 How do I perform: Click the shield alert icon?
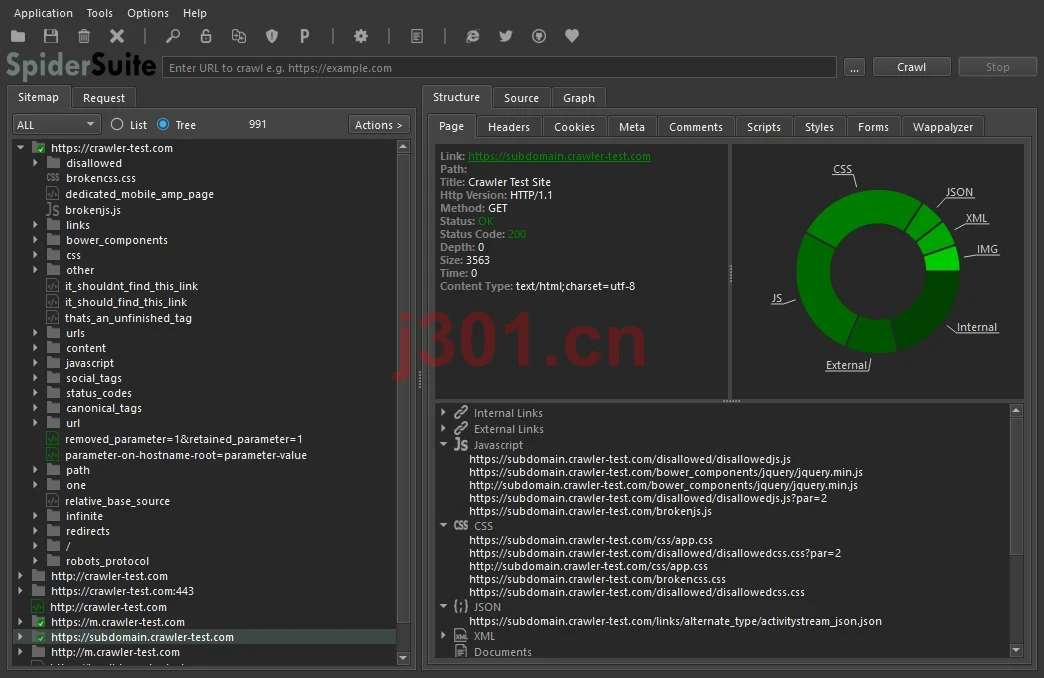tap(272, 36)
